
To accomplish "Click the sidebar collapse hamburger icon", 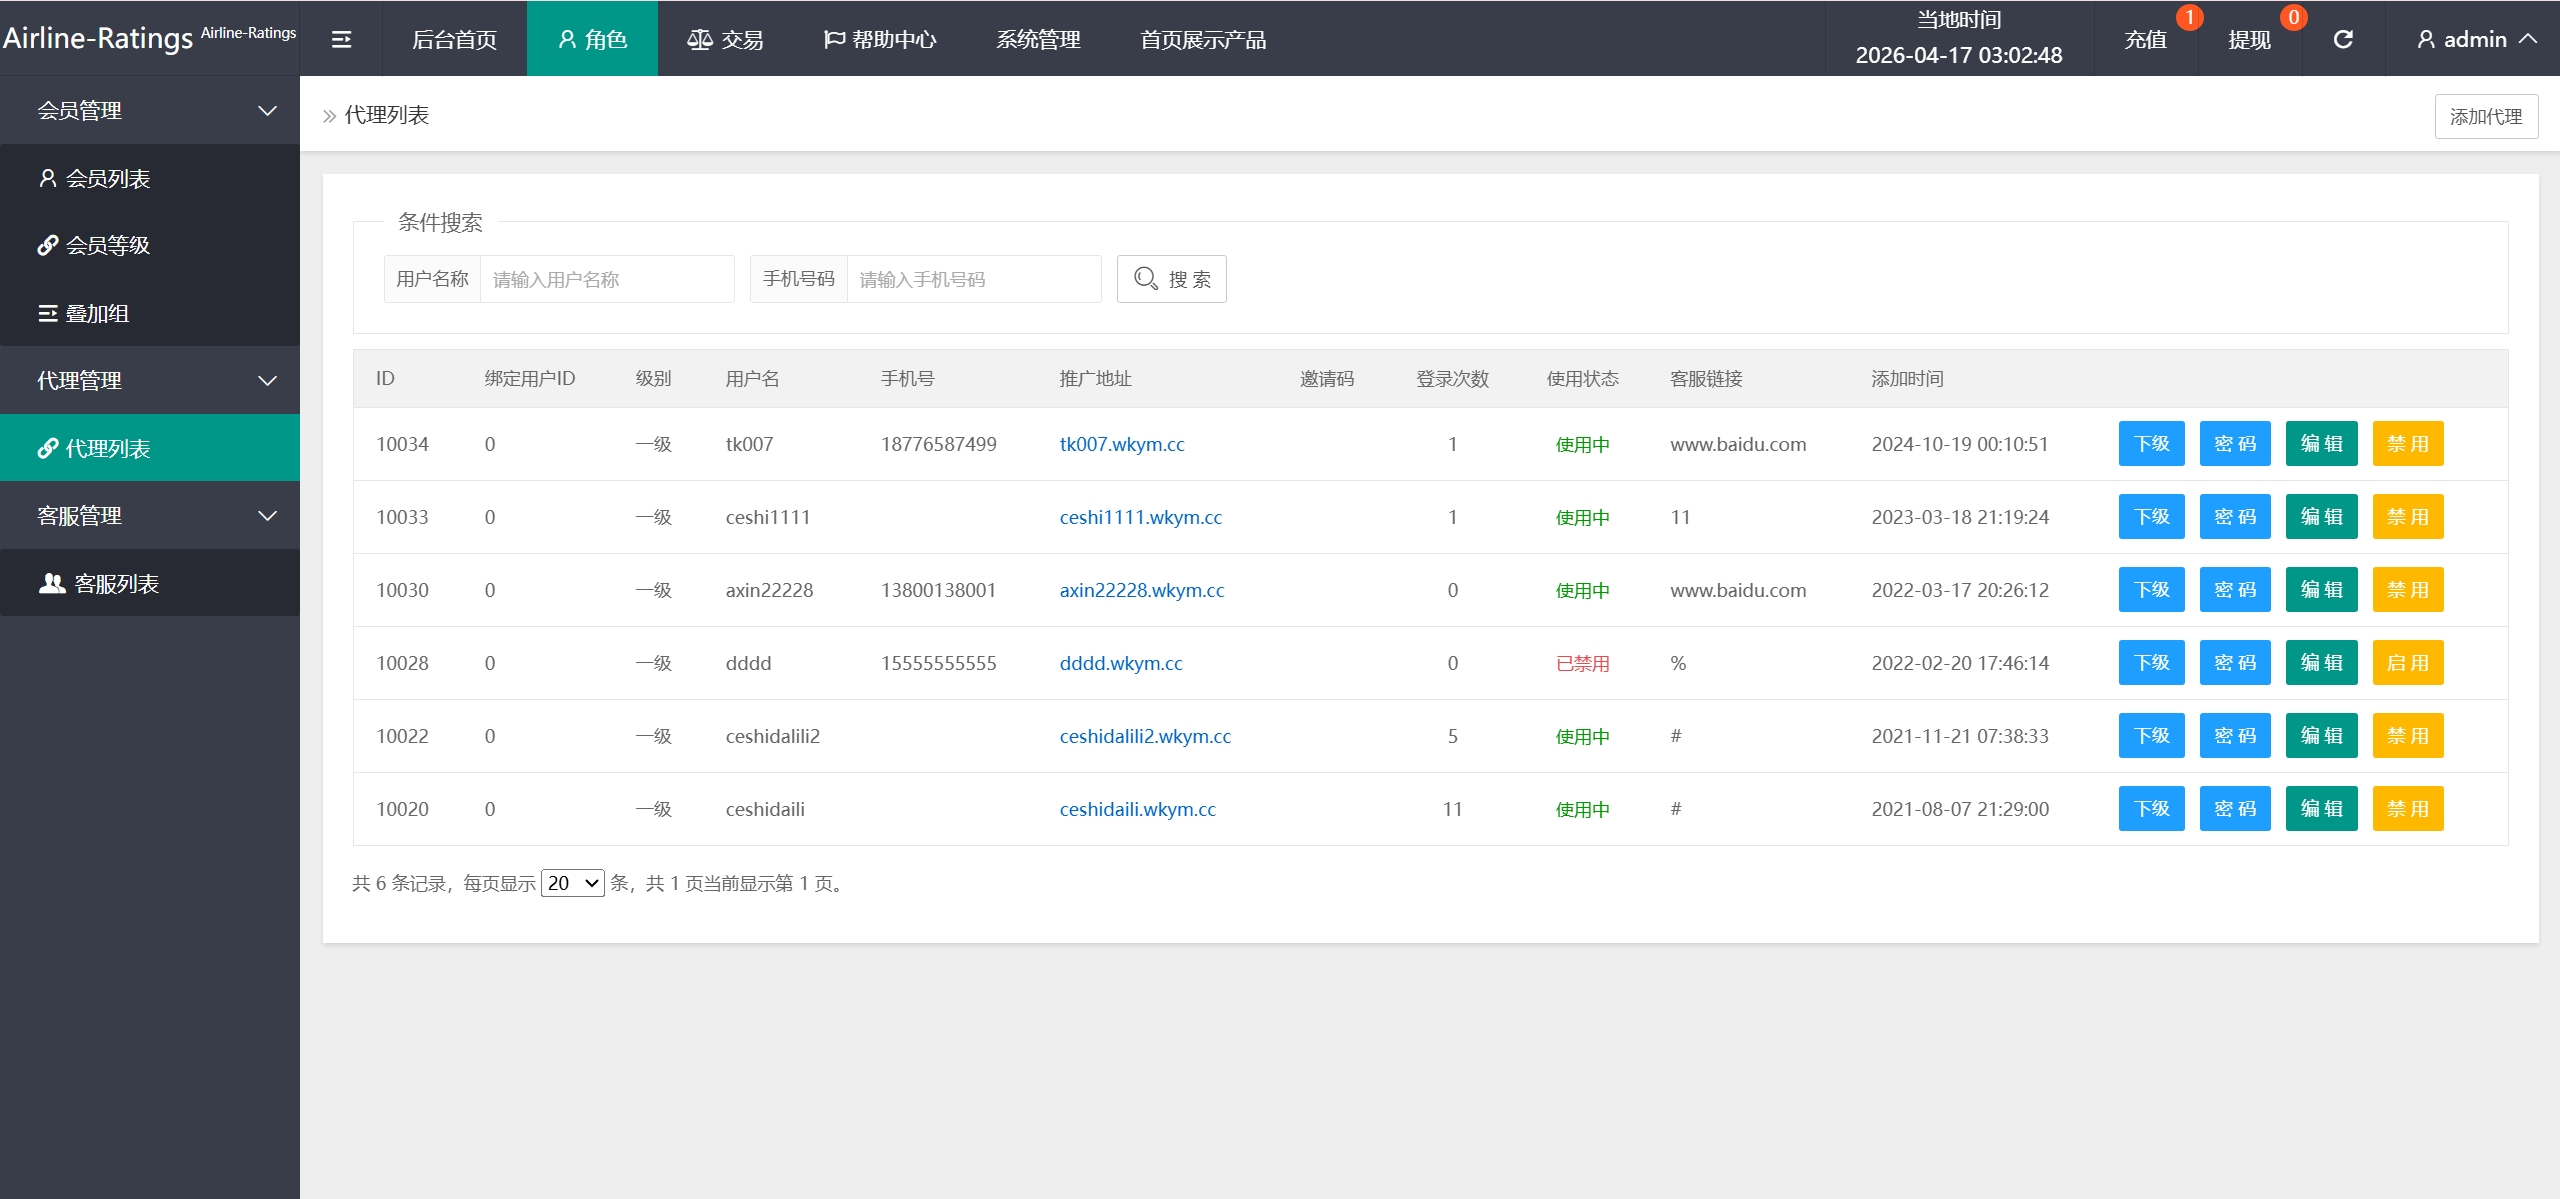I will pyautogui.click(x=341, y=39).
